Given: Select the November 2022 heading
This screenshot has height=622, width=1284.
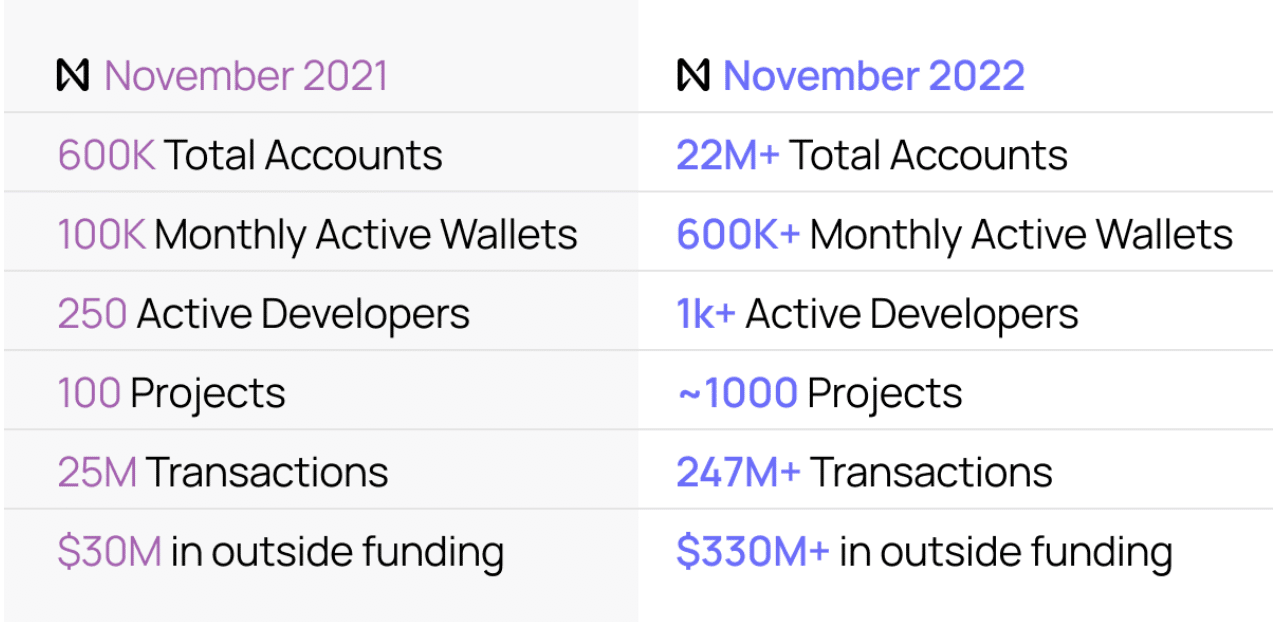Looking at the screenshot, I should pos(874,76).
